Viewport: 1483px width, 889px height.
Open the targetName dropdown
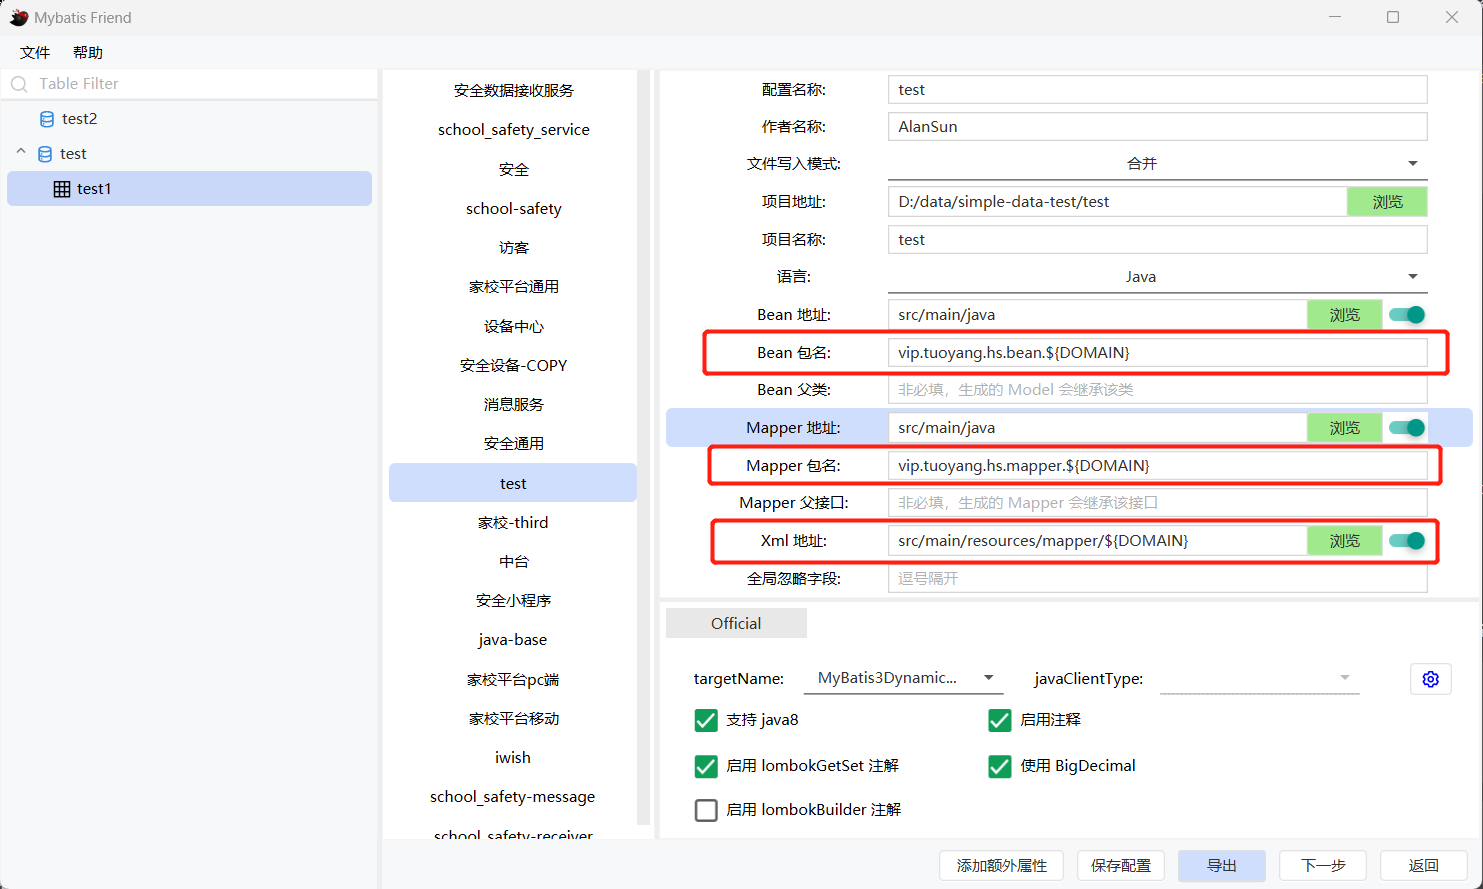903,678
